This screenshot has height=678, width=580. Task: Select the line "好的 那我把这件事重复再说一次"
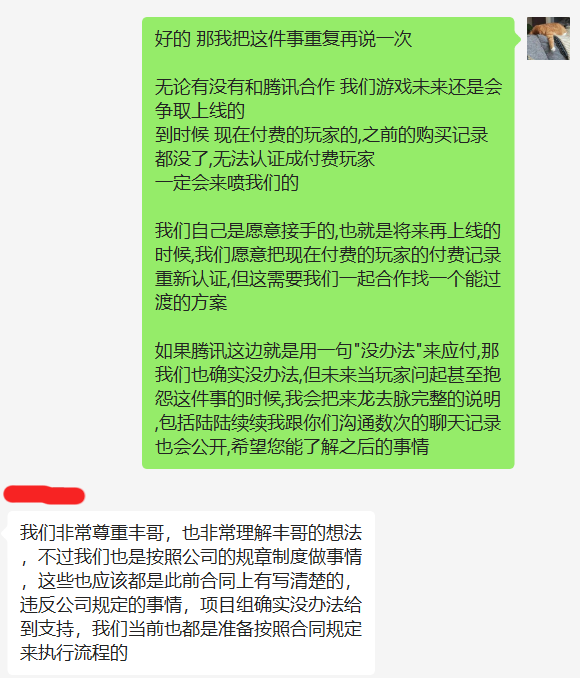283,39
